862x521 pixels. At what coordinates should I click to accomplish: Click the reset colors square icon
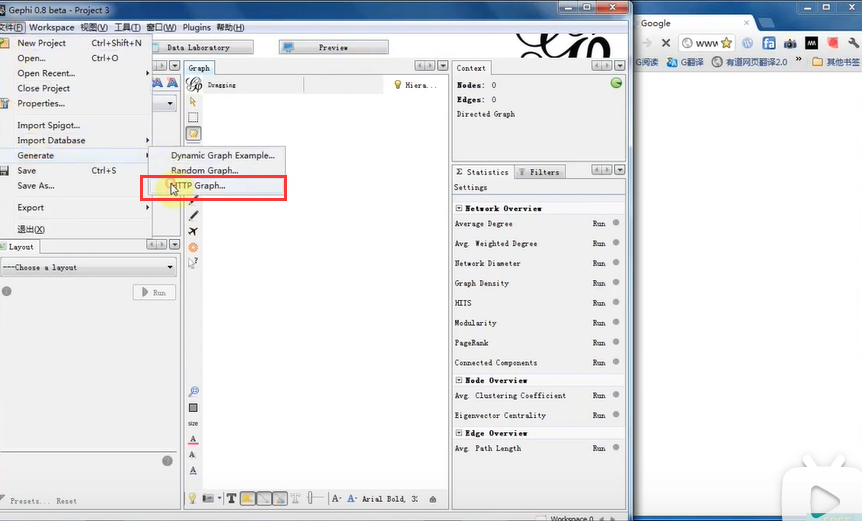pos(193,408)
